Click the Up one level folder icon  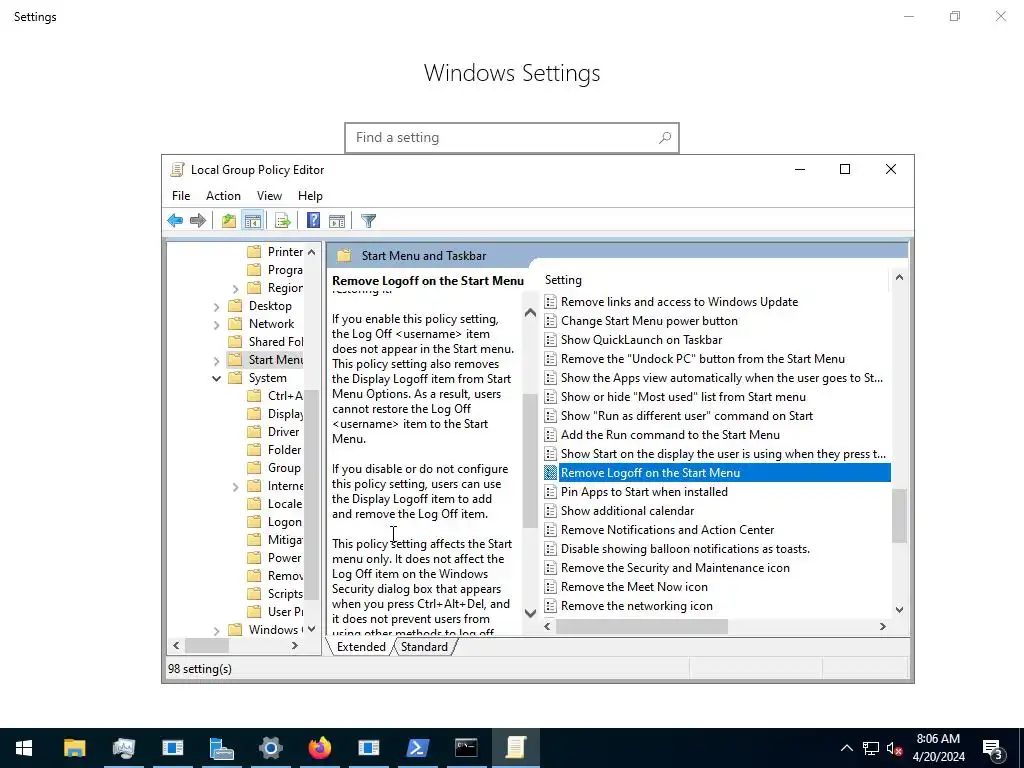click(x=229, y=221)
